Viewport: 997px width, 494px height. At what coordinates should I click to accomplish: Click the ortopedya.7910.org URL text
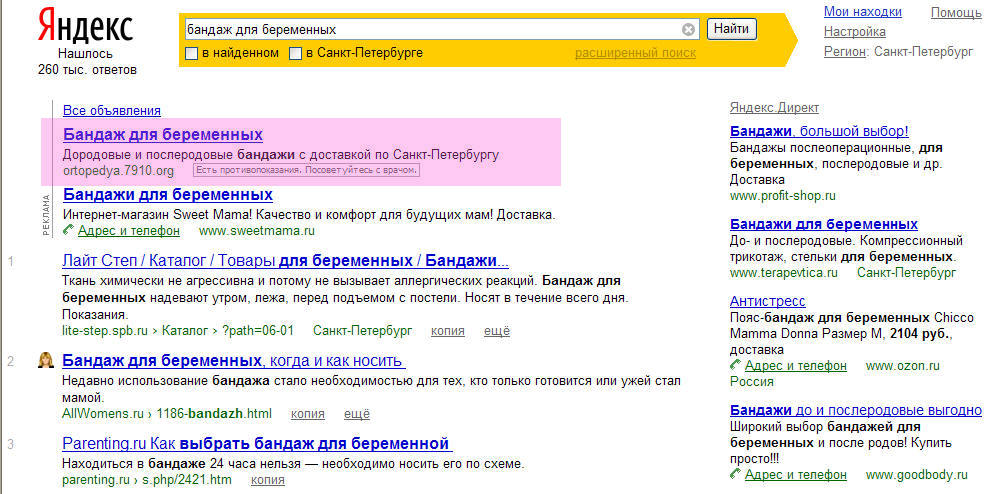pos(118,171)
